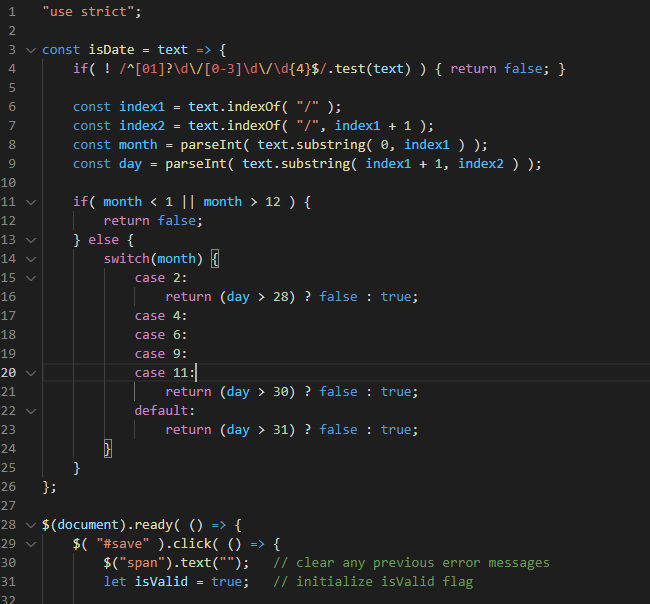Click the day variable declared on line 9
This screenshot has height=604, width=650.
[x=130, y=164]
